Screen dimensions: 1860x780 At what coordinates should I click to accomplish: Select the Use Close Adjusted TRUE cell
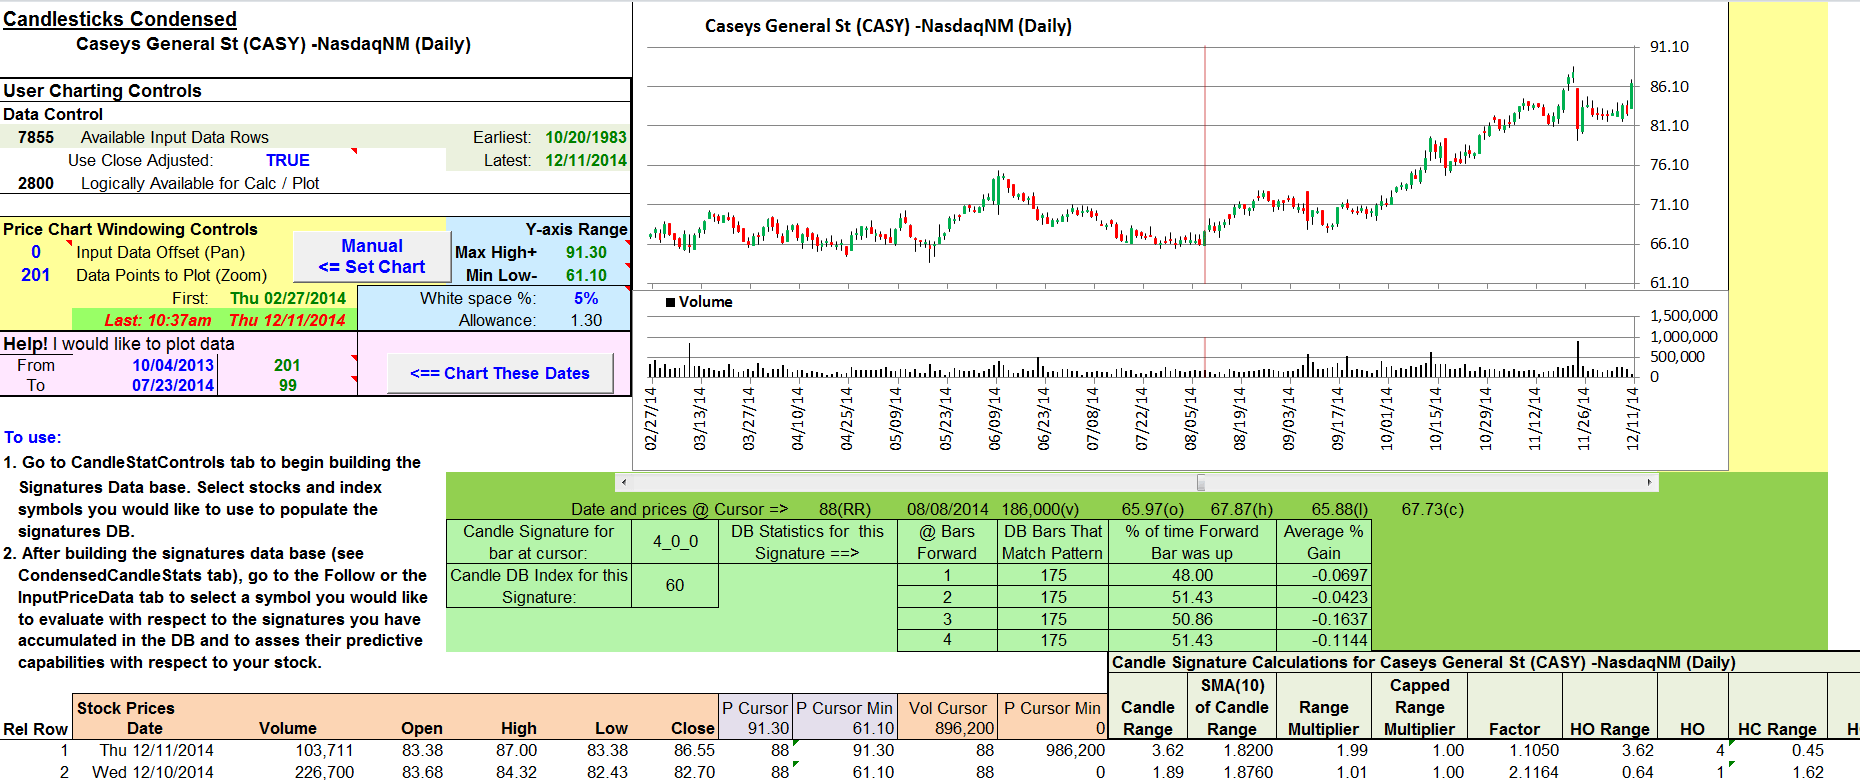(288, 160)
